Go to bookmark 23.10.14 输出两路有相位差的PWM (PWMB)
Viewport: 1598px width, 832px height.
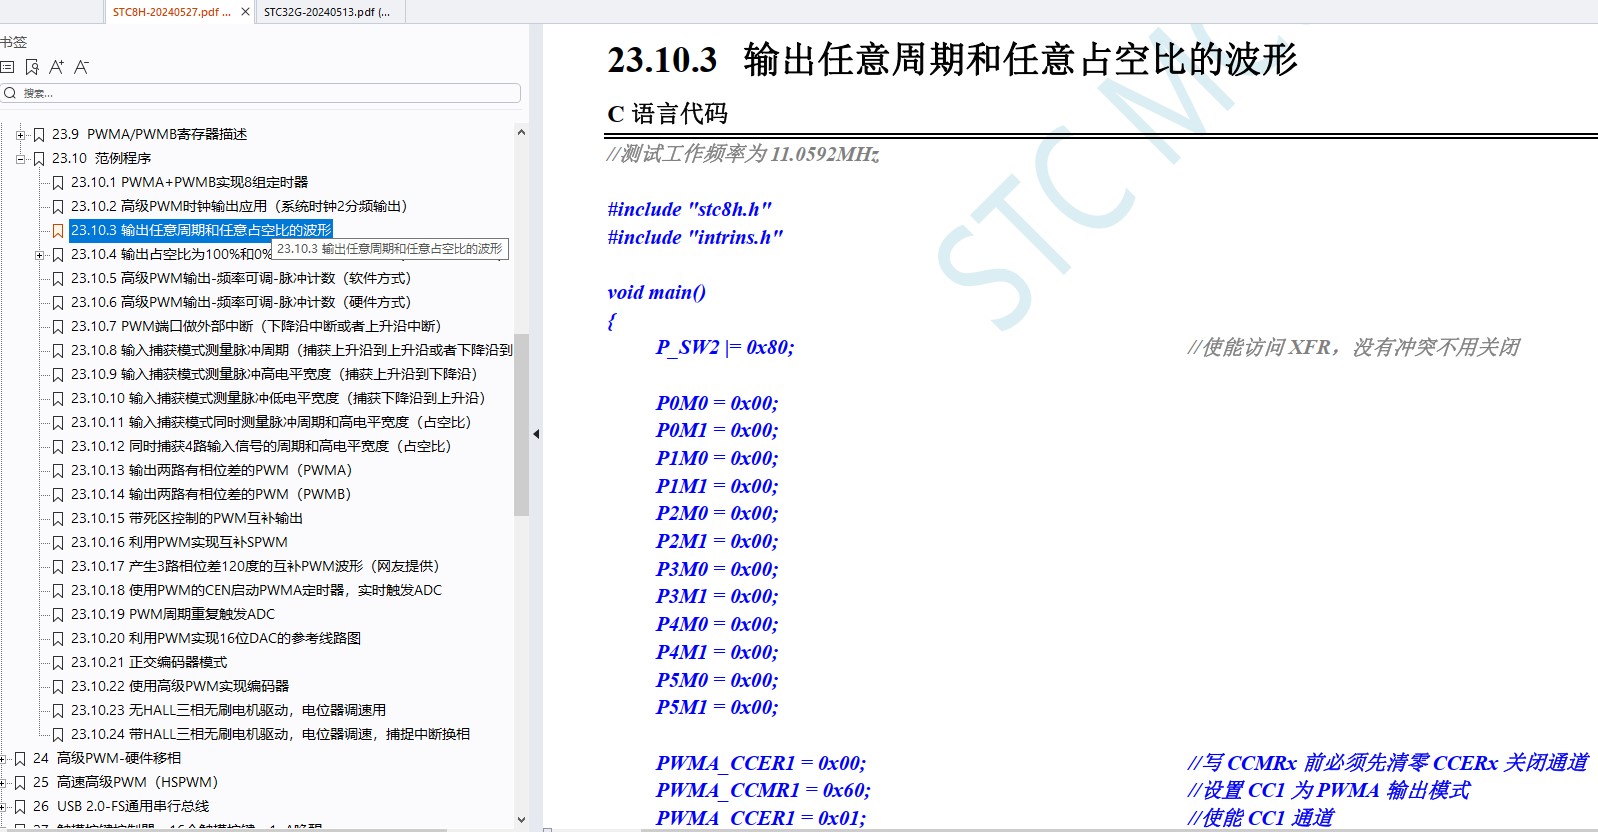click(x=211, y=494)
